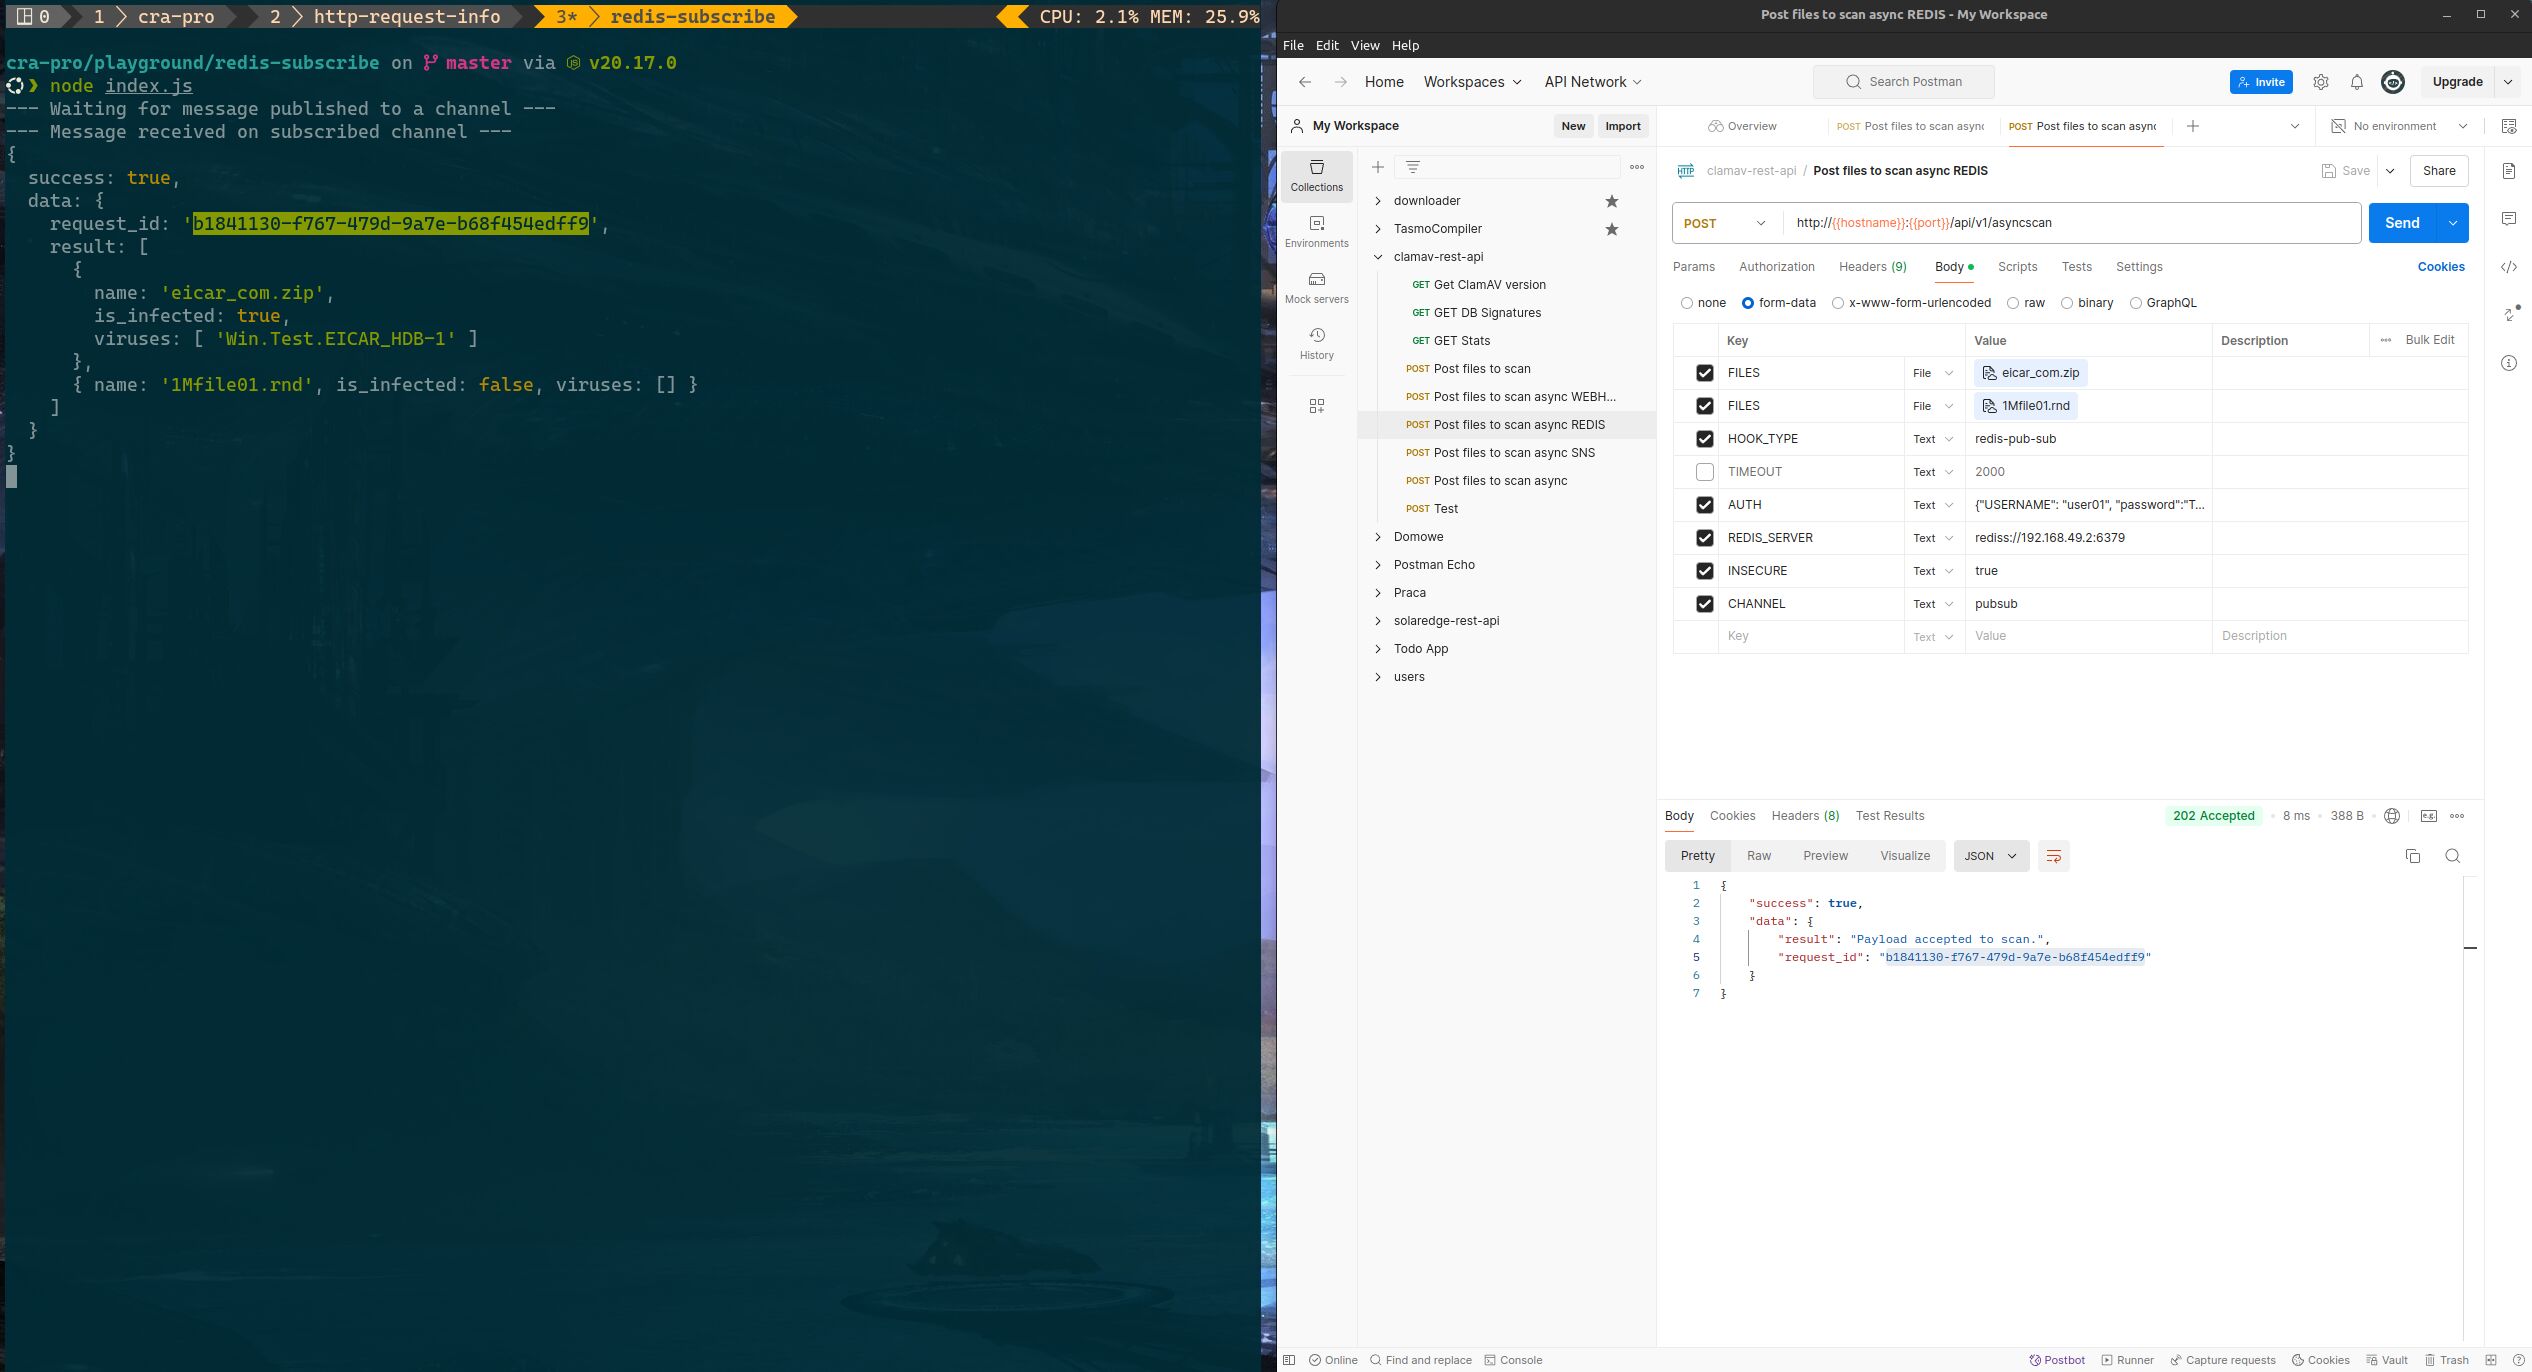Toggle word wrap in response viewer
The width and height of the screenshot is (2532, 1372).
2053,856
